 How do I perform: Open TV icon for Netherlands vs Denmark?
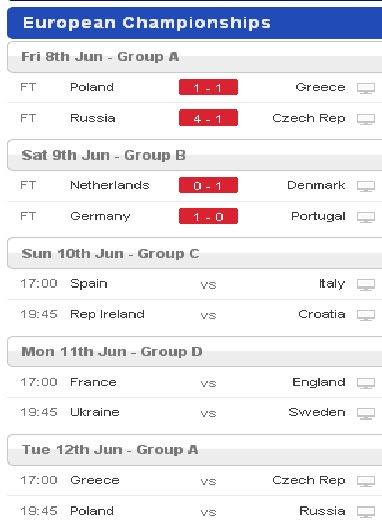[x=366, y=186]
